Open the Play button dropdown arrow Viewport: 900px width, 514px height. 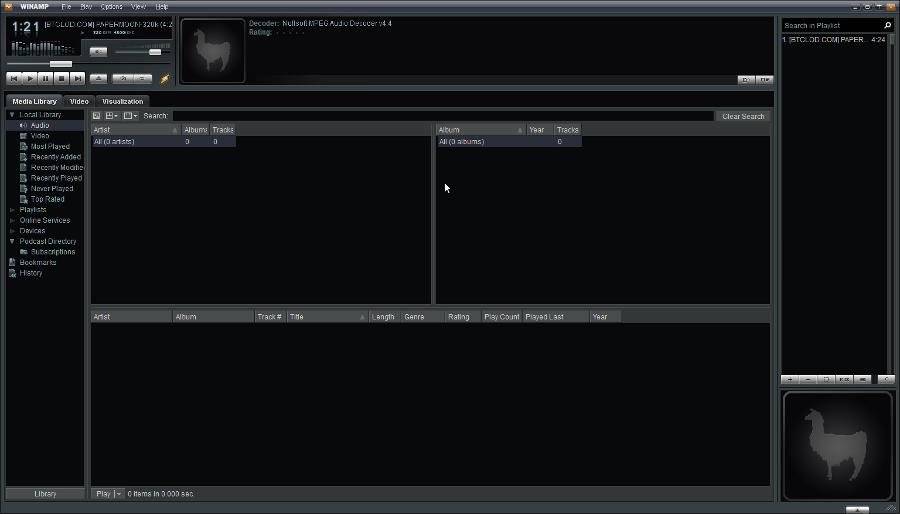[119, 494]
